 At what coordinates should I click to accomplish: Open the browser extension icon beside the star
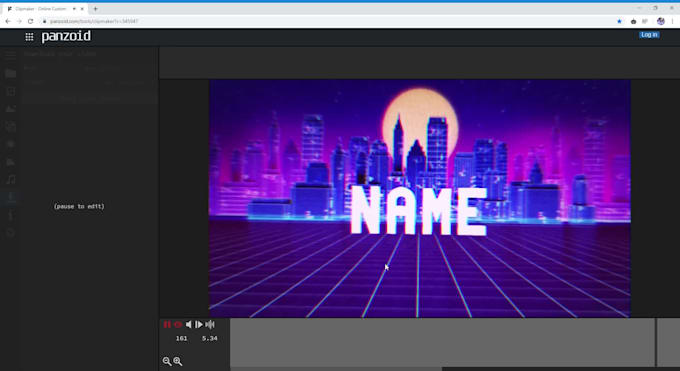(633, 21)
